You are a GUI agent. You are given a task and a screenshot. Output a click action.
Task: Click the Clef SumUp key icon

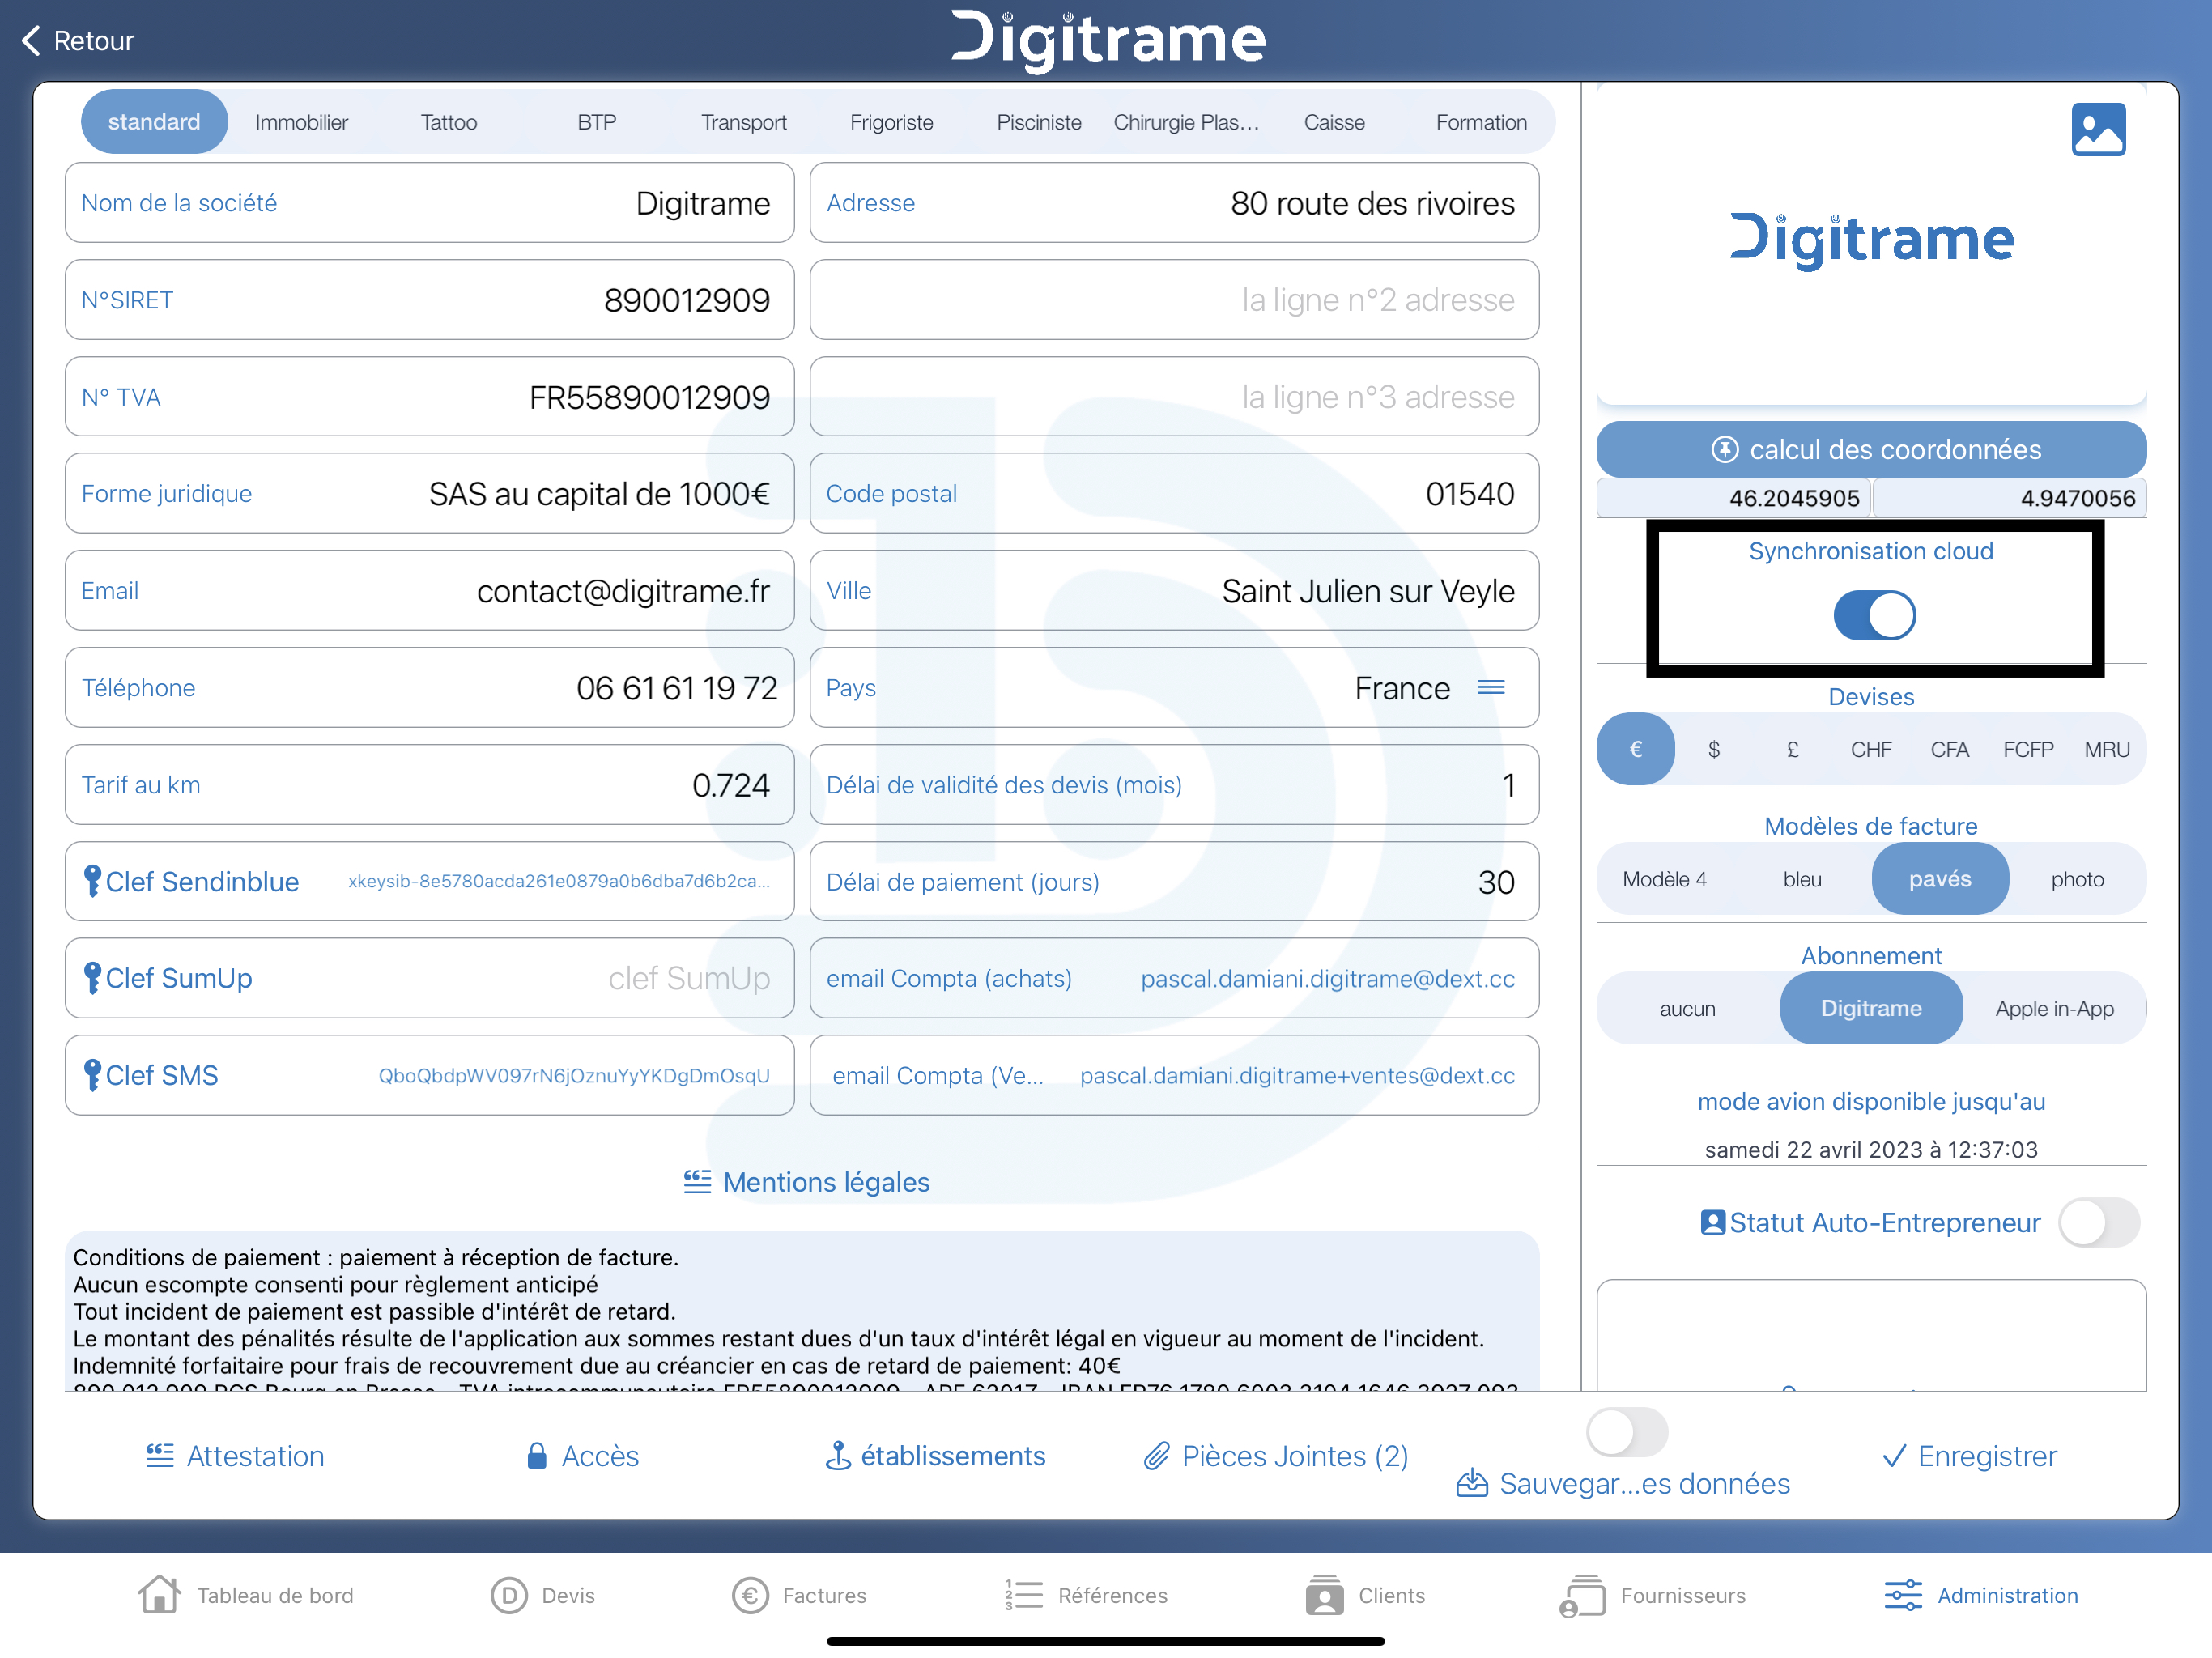pyautogui.click(x=92, y=978)
